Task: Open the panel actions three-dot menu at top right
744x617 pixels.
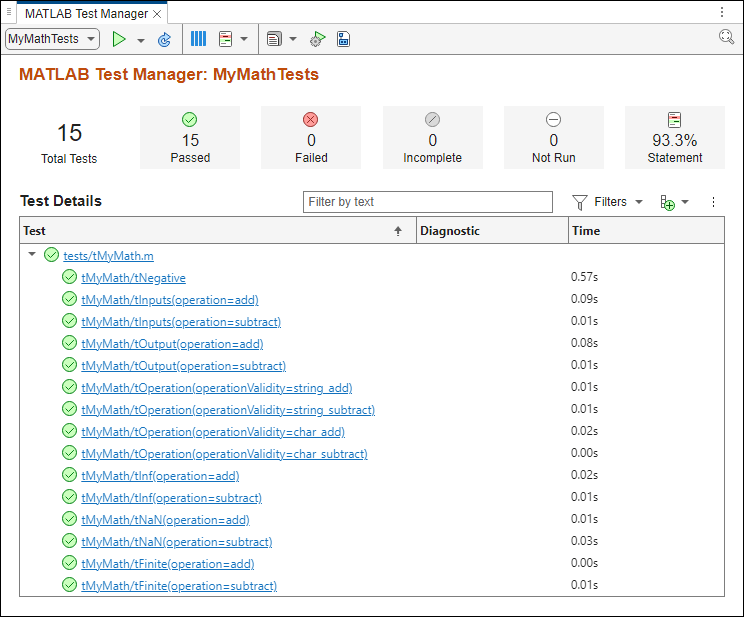Action: [722, 12]
